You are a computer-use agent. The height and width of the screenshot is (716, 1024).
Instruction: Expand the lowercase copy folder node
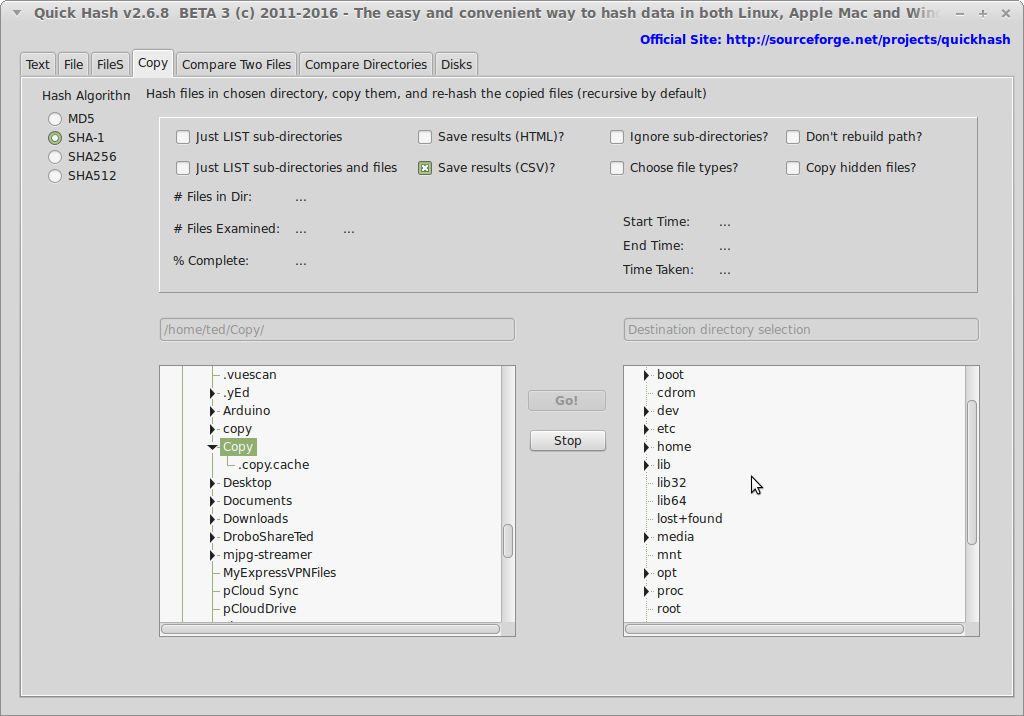(212, 429)
